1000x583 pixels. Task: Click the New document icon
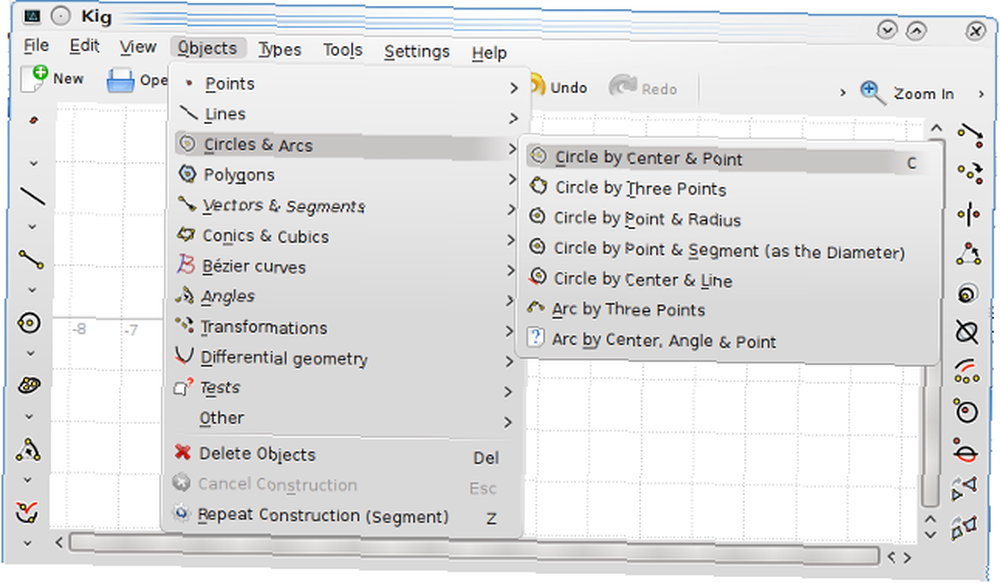[34, 78]
